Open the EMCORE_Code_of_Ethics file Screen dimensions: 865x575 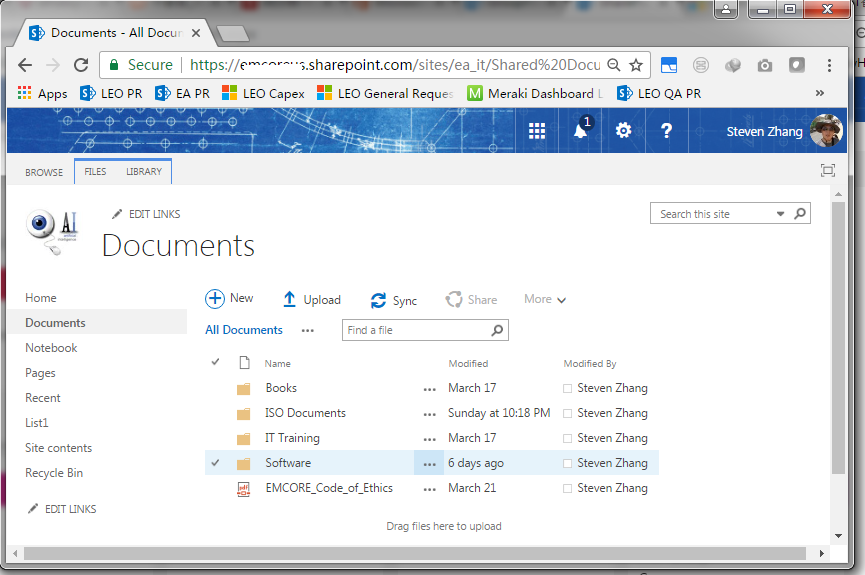click(329, 488)
